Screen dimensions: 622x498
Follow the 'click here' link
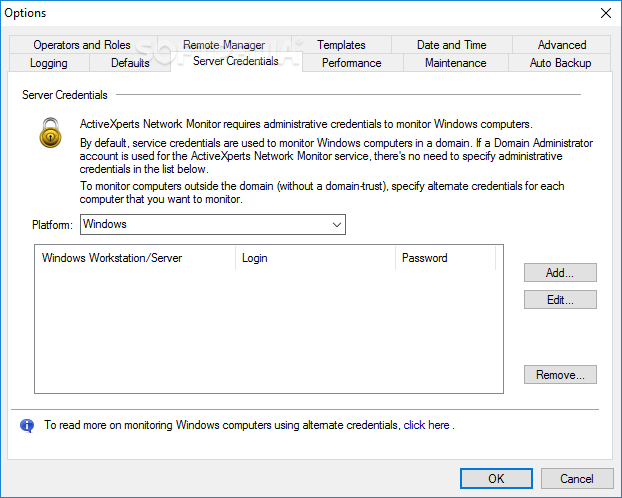426,425
